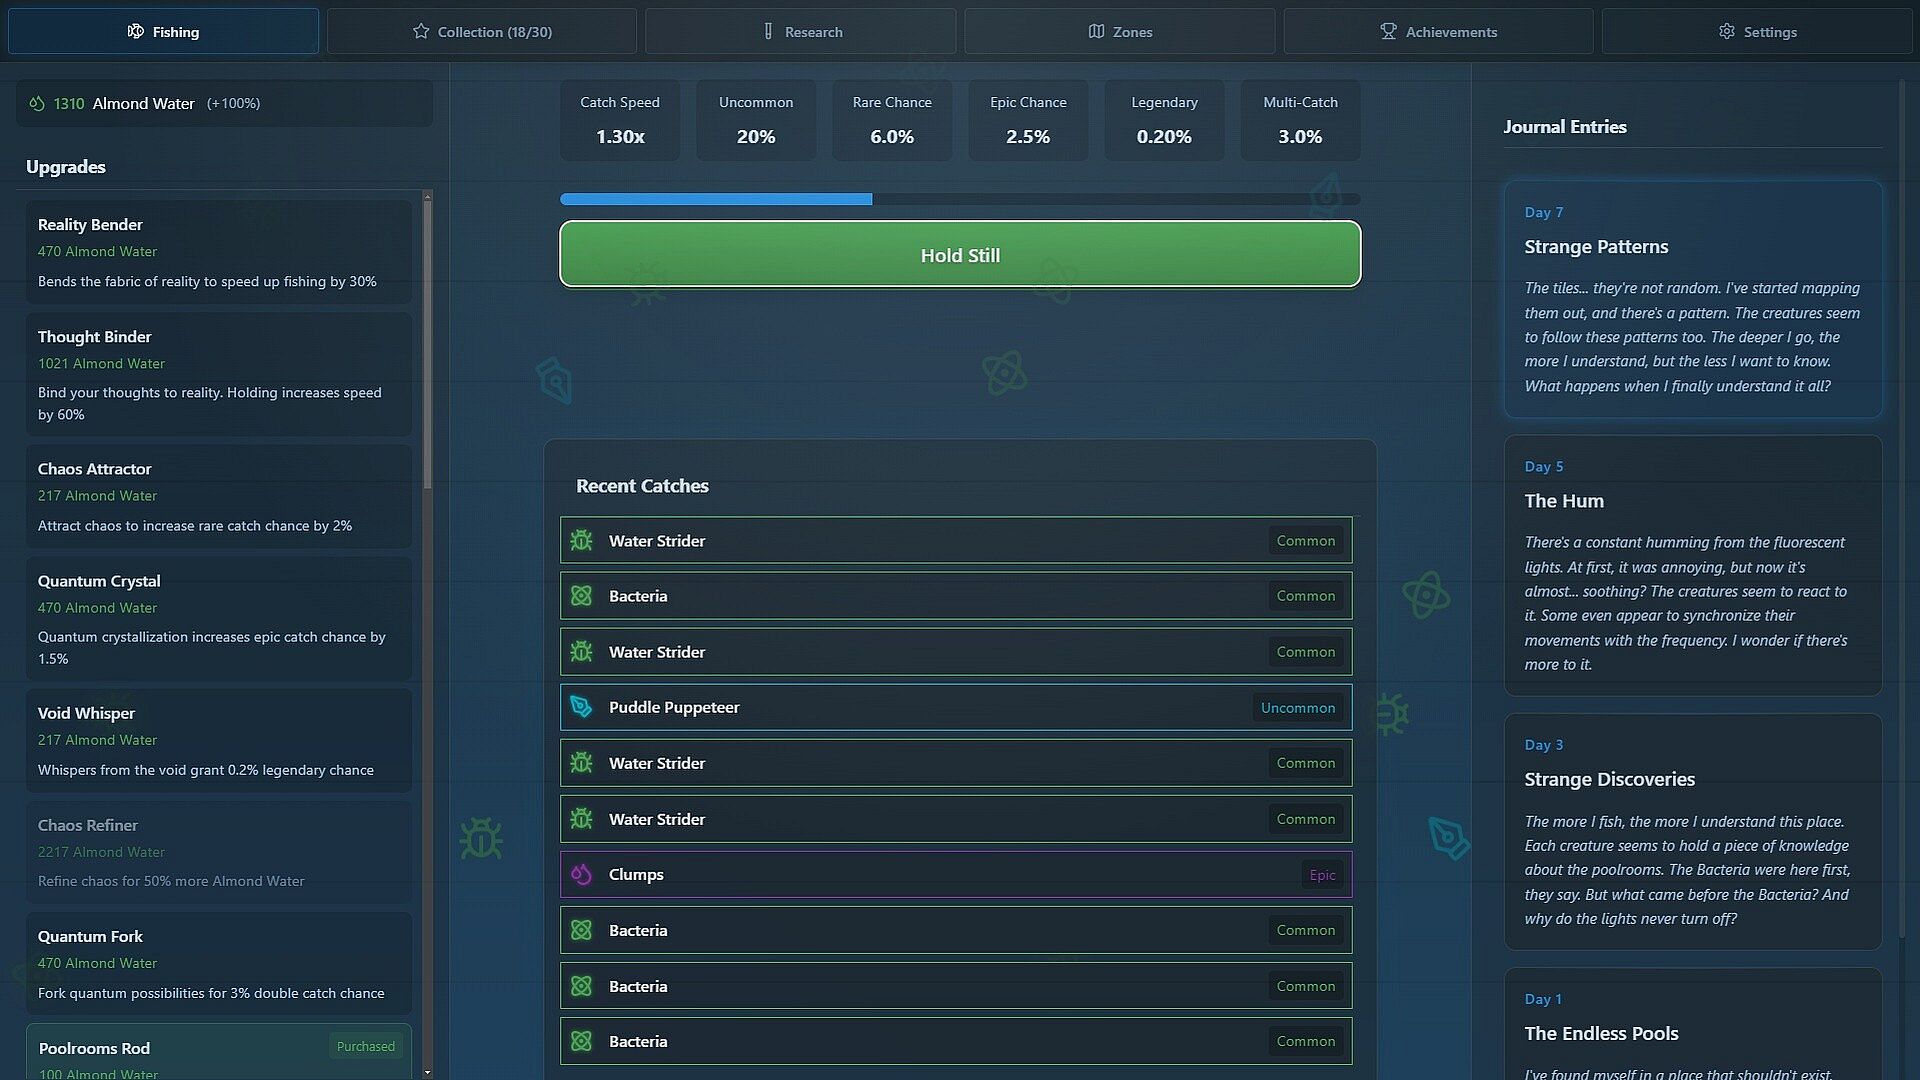
Task: Click the Settings gear icon
Action: pos(1727,31)
